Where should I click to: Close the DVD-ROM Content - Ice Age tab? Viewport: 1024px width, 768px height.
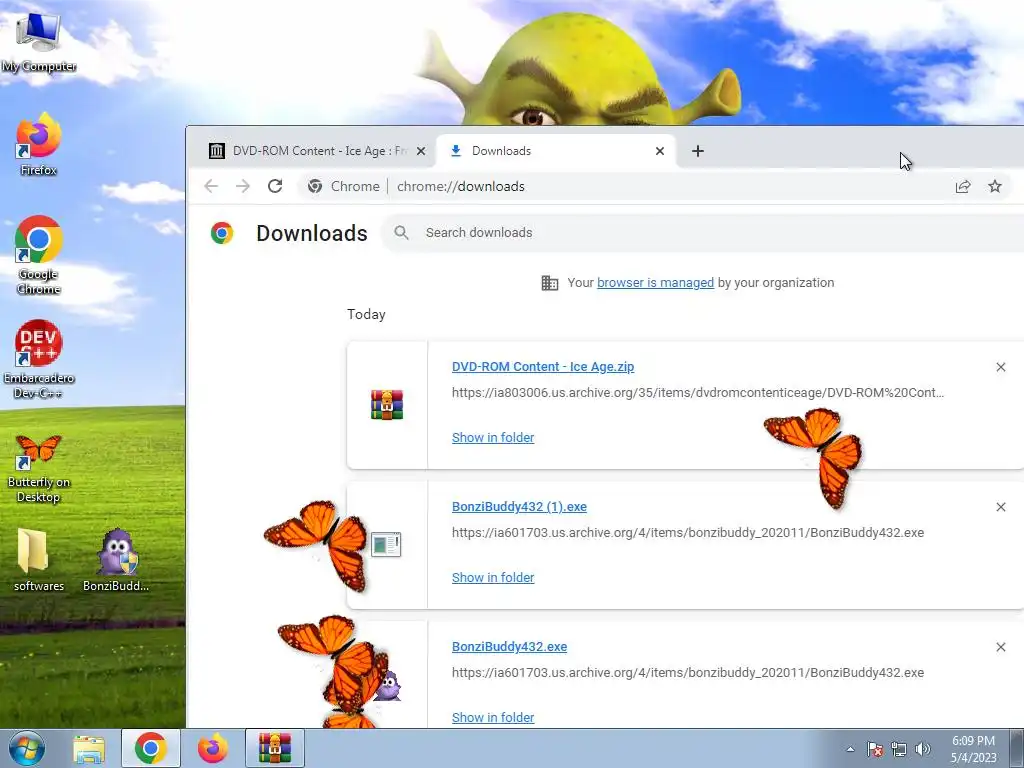(x=421, y=151)
